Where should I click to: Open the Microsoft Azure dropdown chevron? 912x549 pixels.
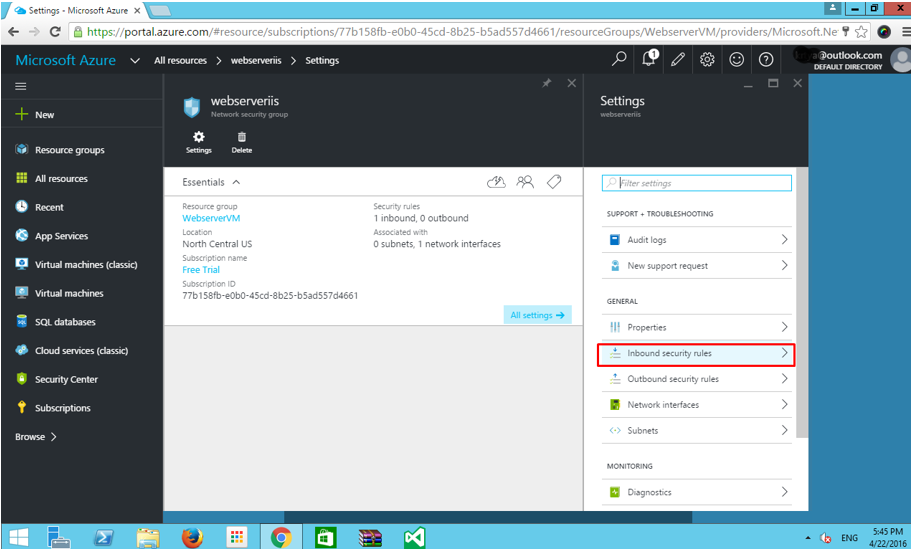(x=135, y=60)
